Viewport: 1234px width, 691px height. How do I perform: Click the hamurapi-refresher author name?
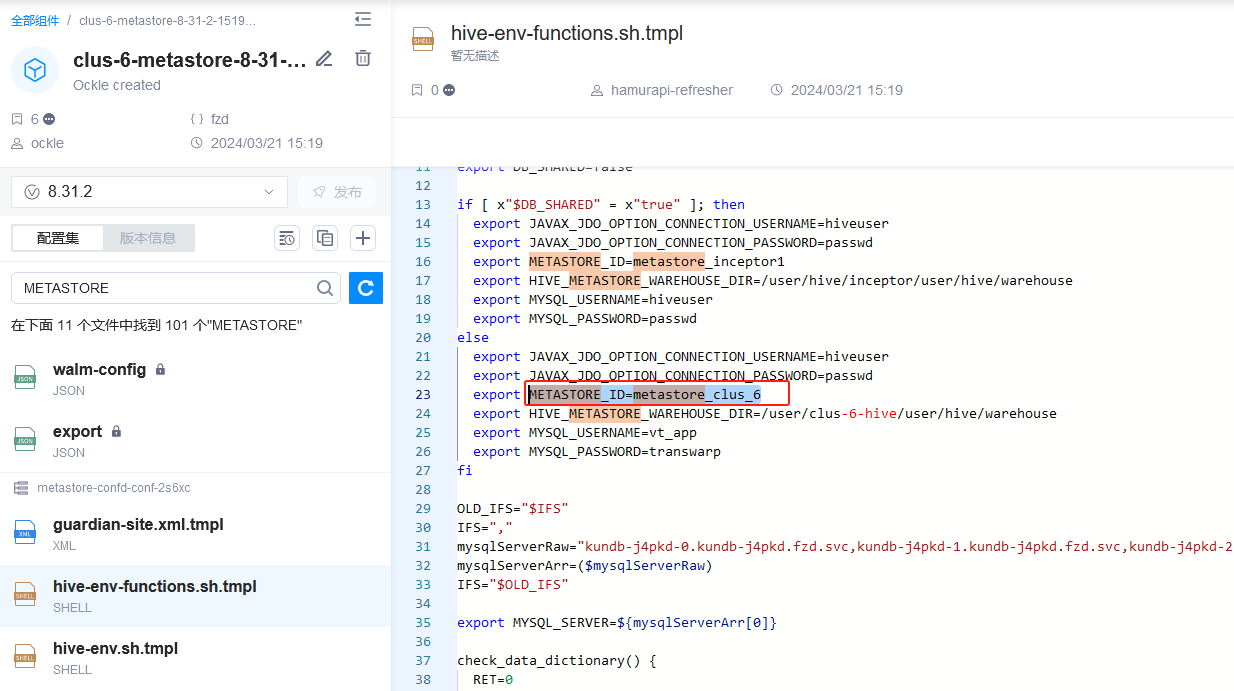pyautogui.click(x=672, y=90)
